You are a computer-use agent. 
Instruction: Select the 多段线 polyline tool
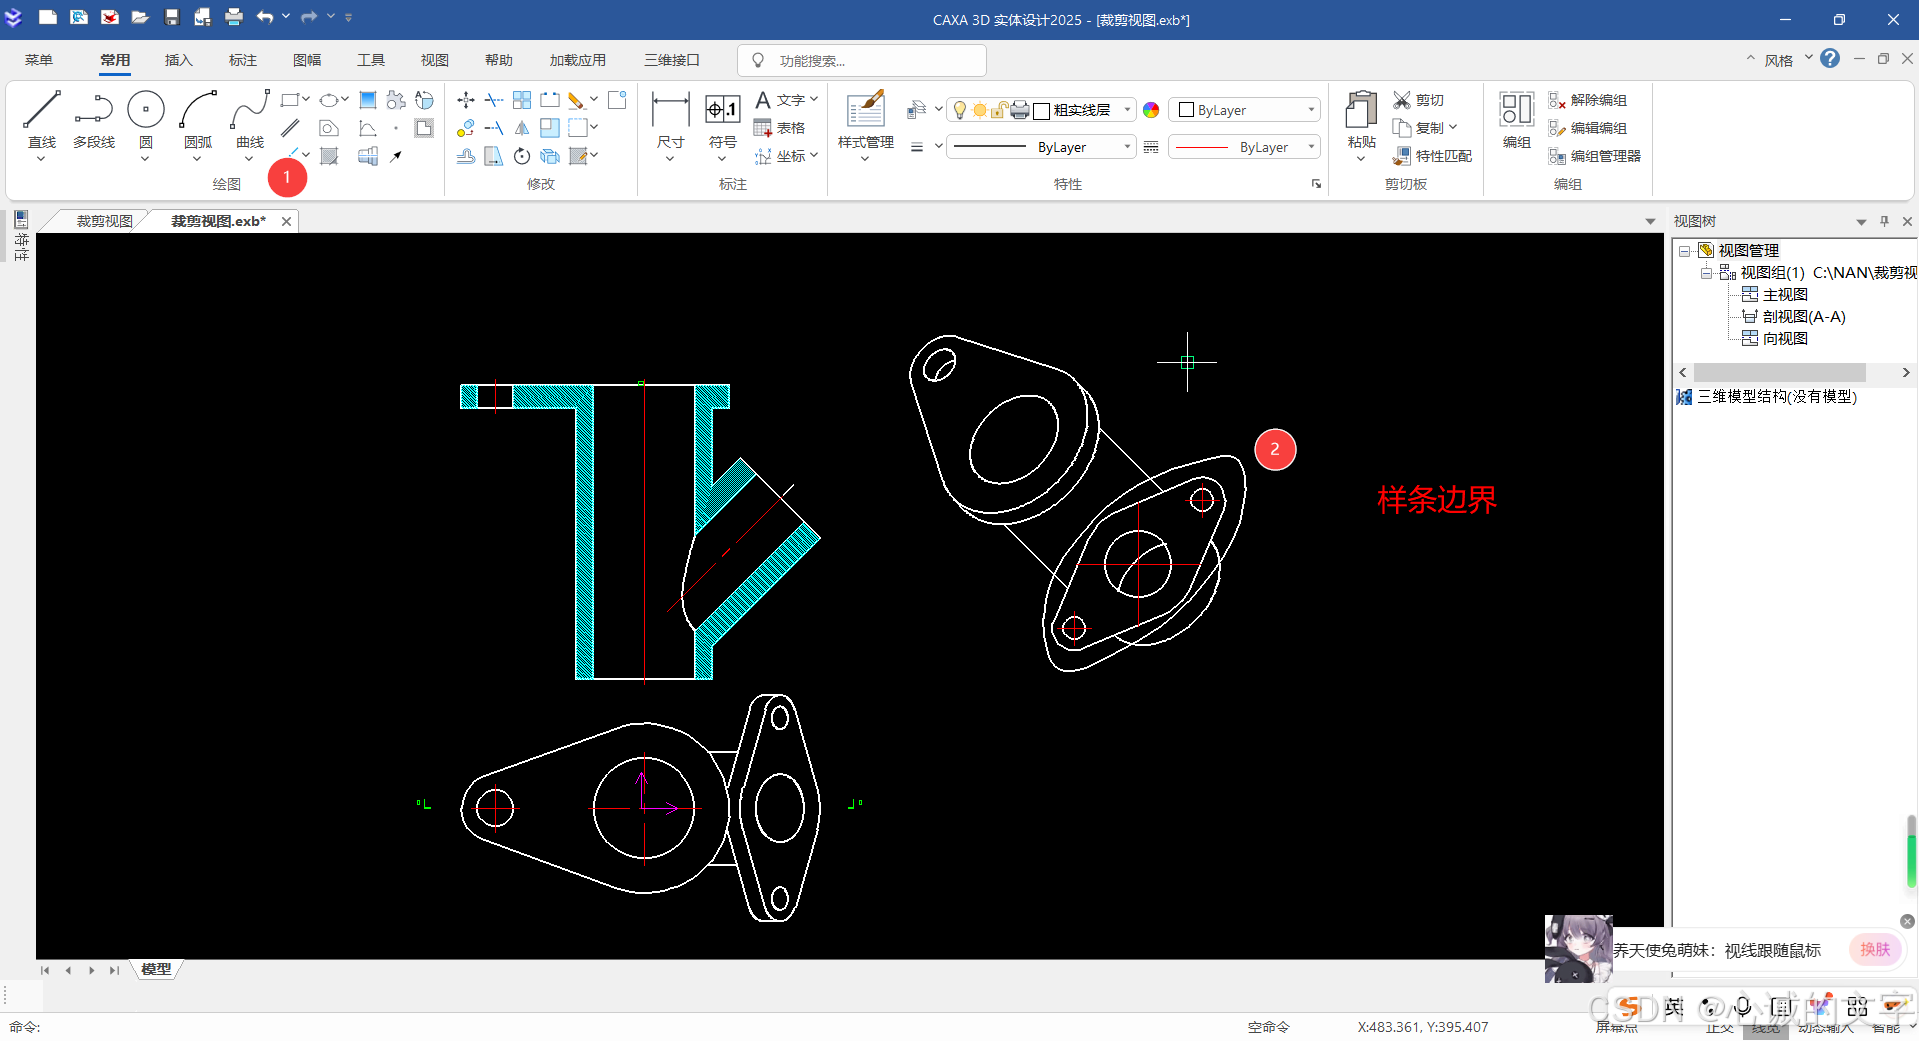click(x=94, y=119)
